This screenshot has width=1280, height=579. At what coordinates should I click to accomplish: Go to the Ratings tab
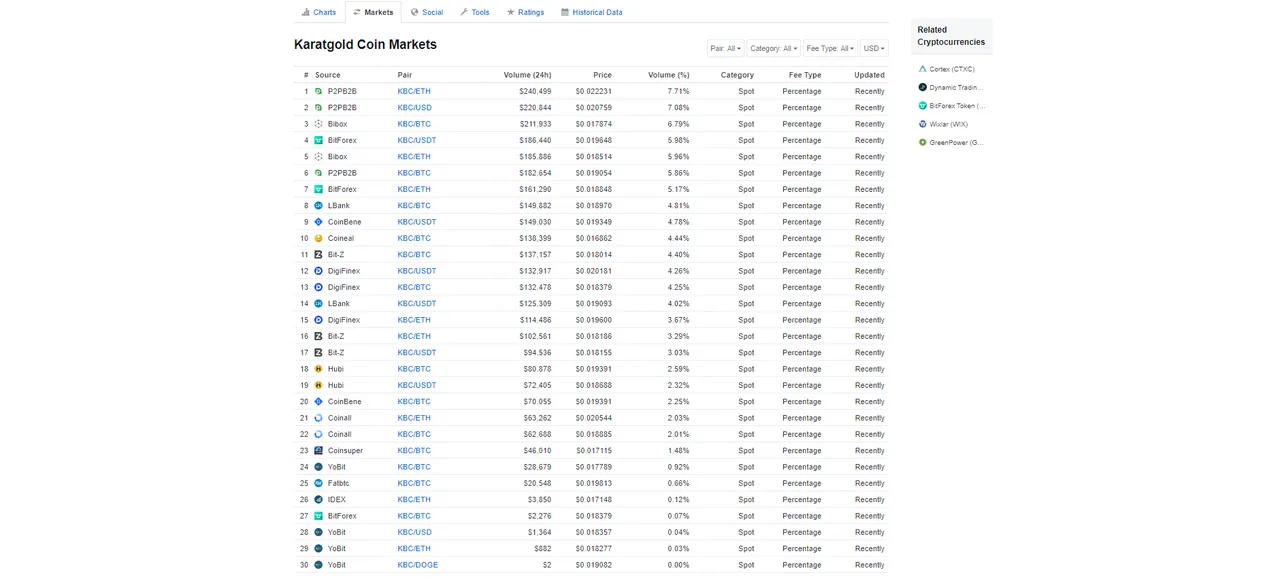[525, 12]
